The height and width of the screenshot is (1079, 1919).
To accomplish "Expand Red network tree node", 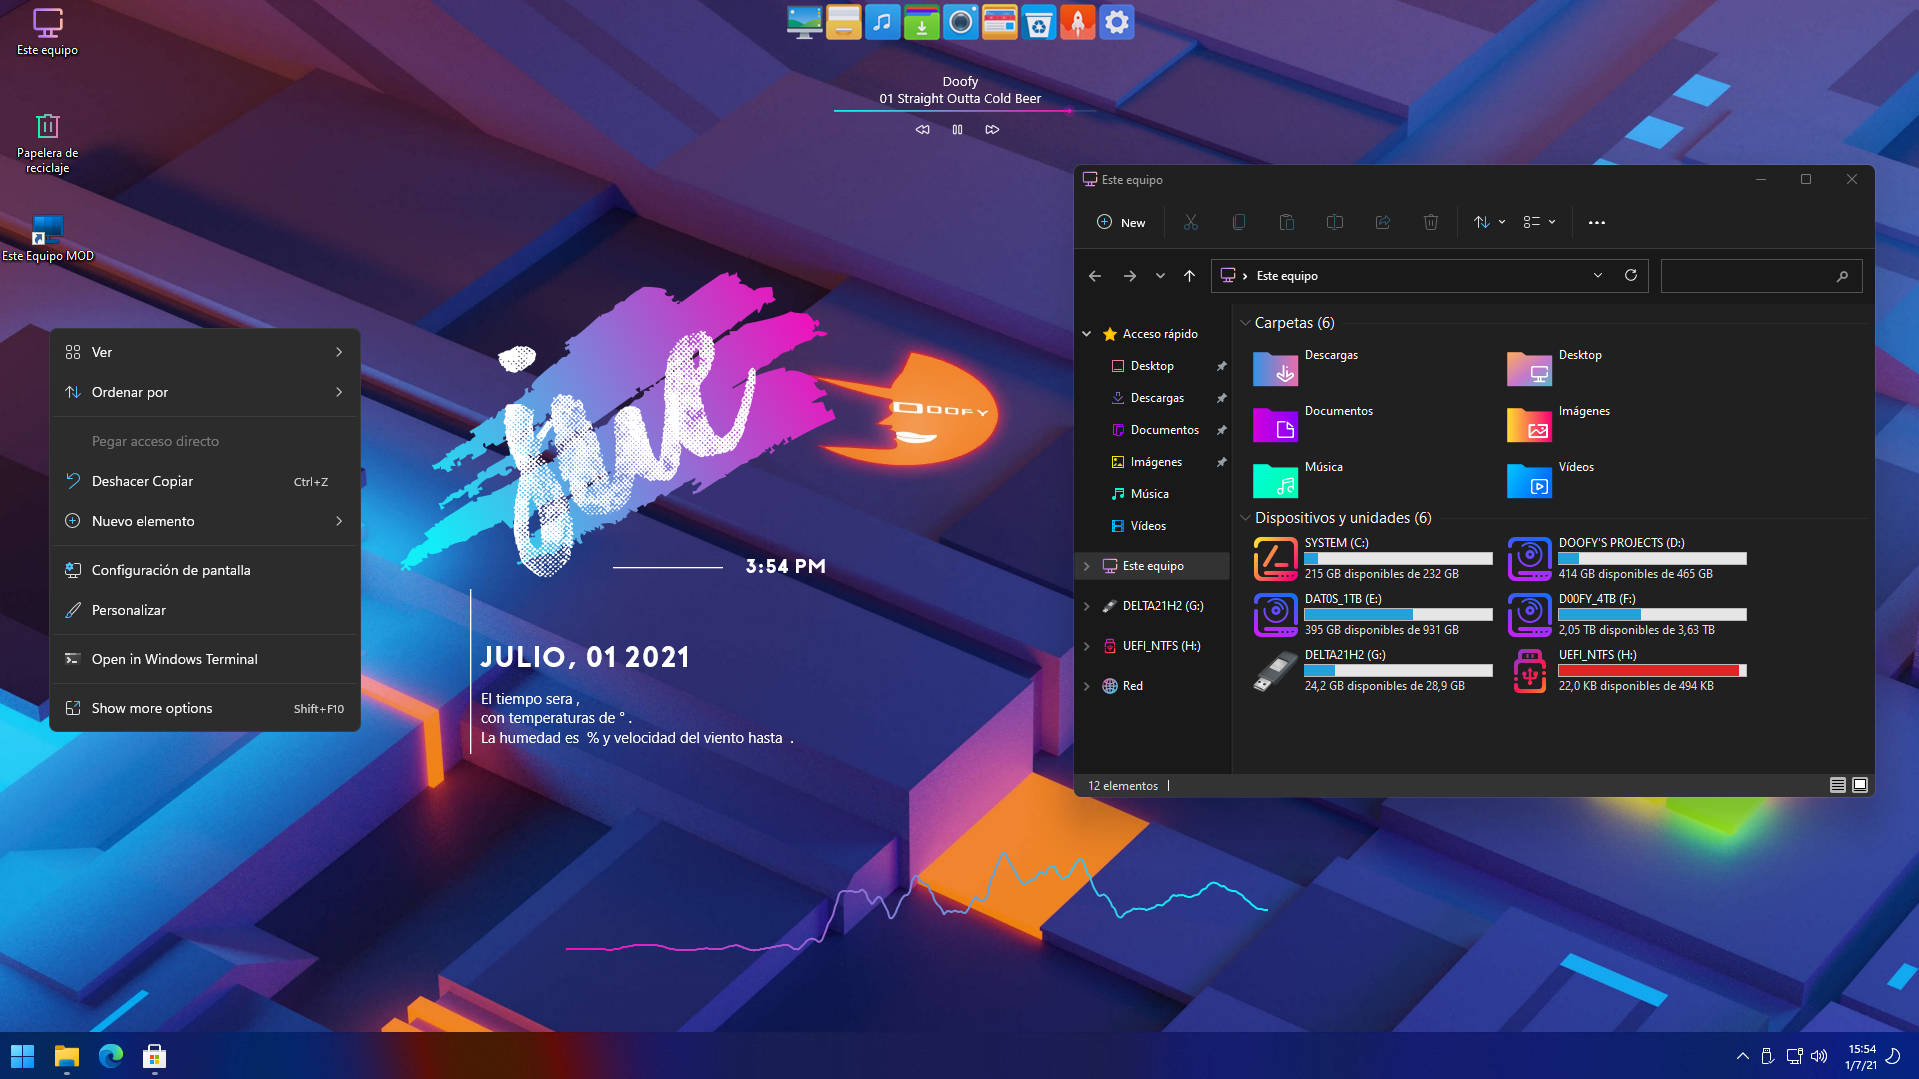I will (1087, 686).
